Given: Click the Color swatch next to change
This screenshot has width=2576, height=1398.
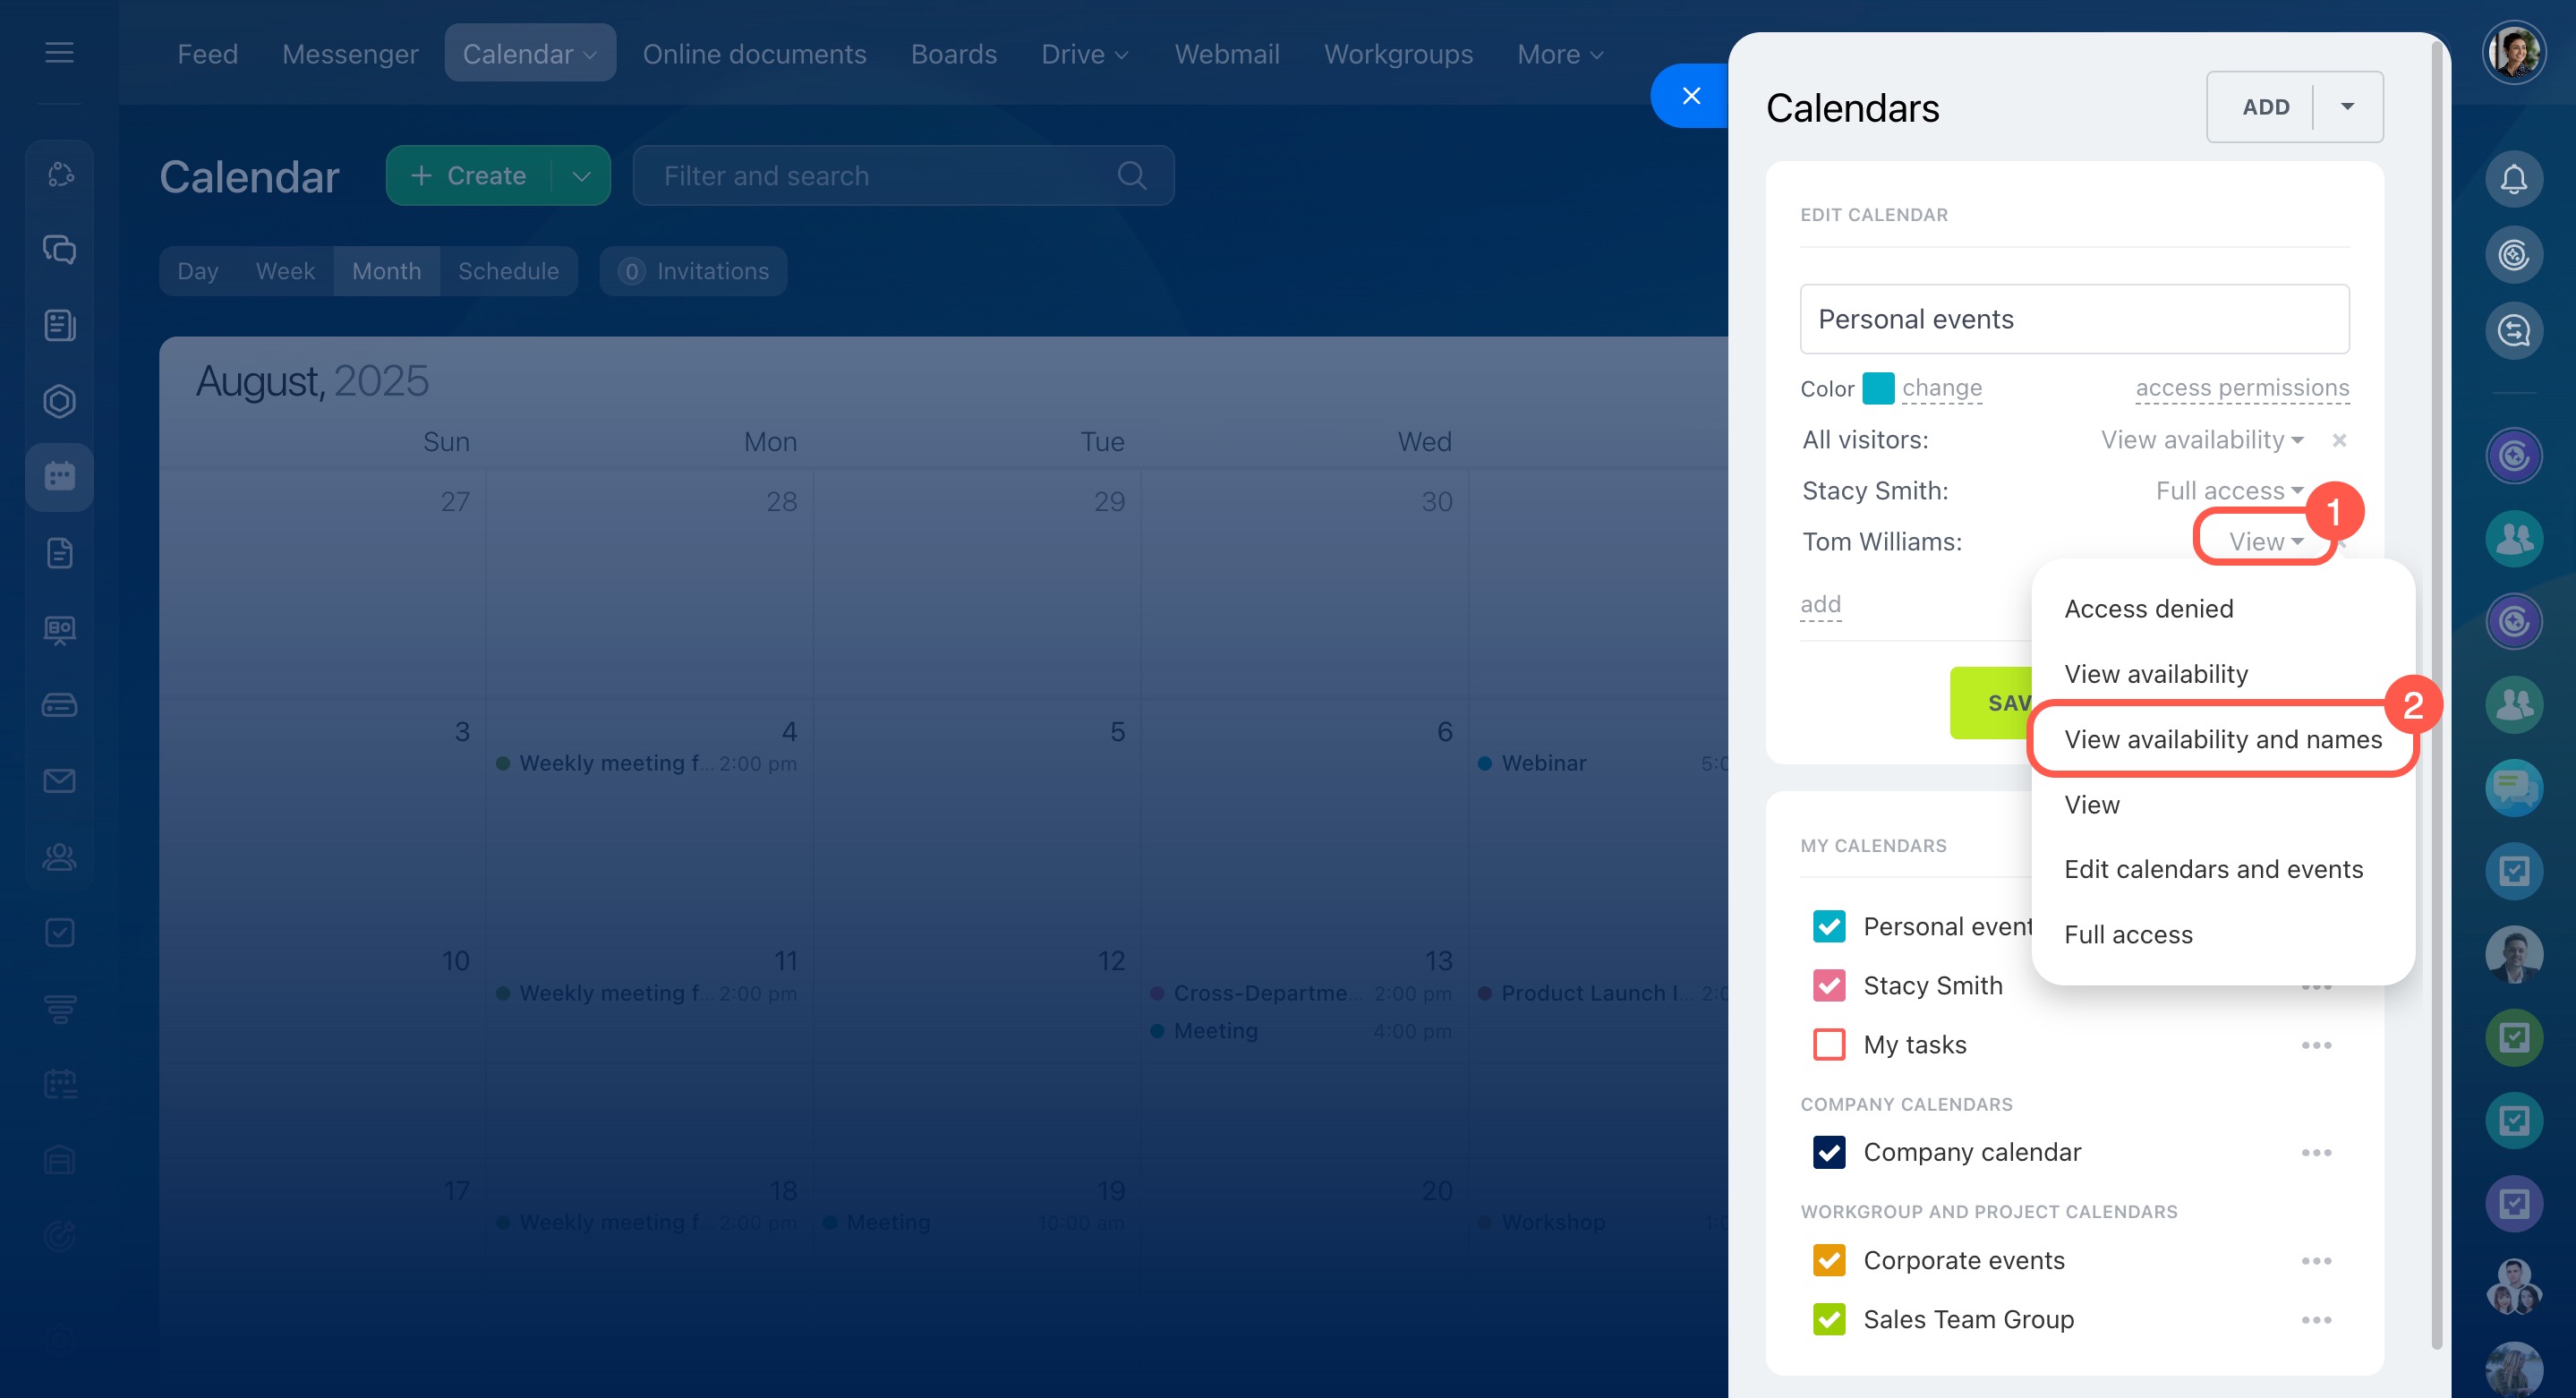Looking at the screenshot, I should tap(1877, 388).
